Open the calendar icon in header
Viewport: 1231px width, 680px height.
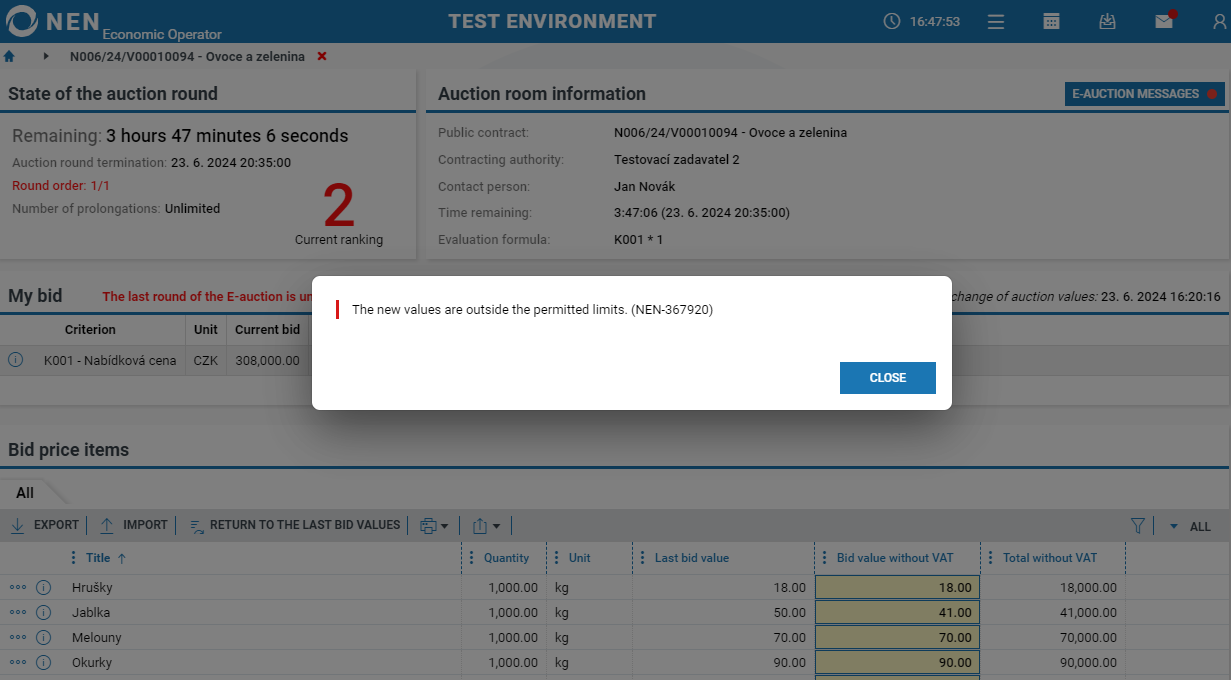click(x=1051, y=21)
